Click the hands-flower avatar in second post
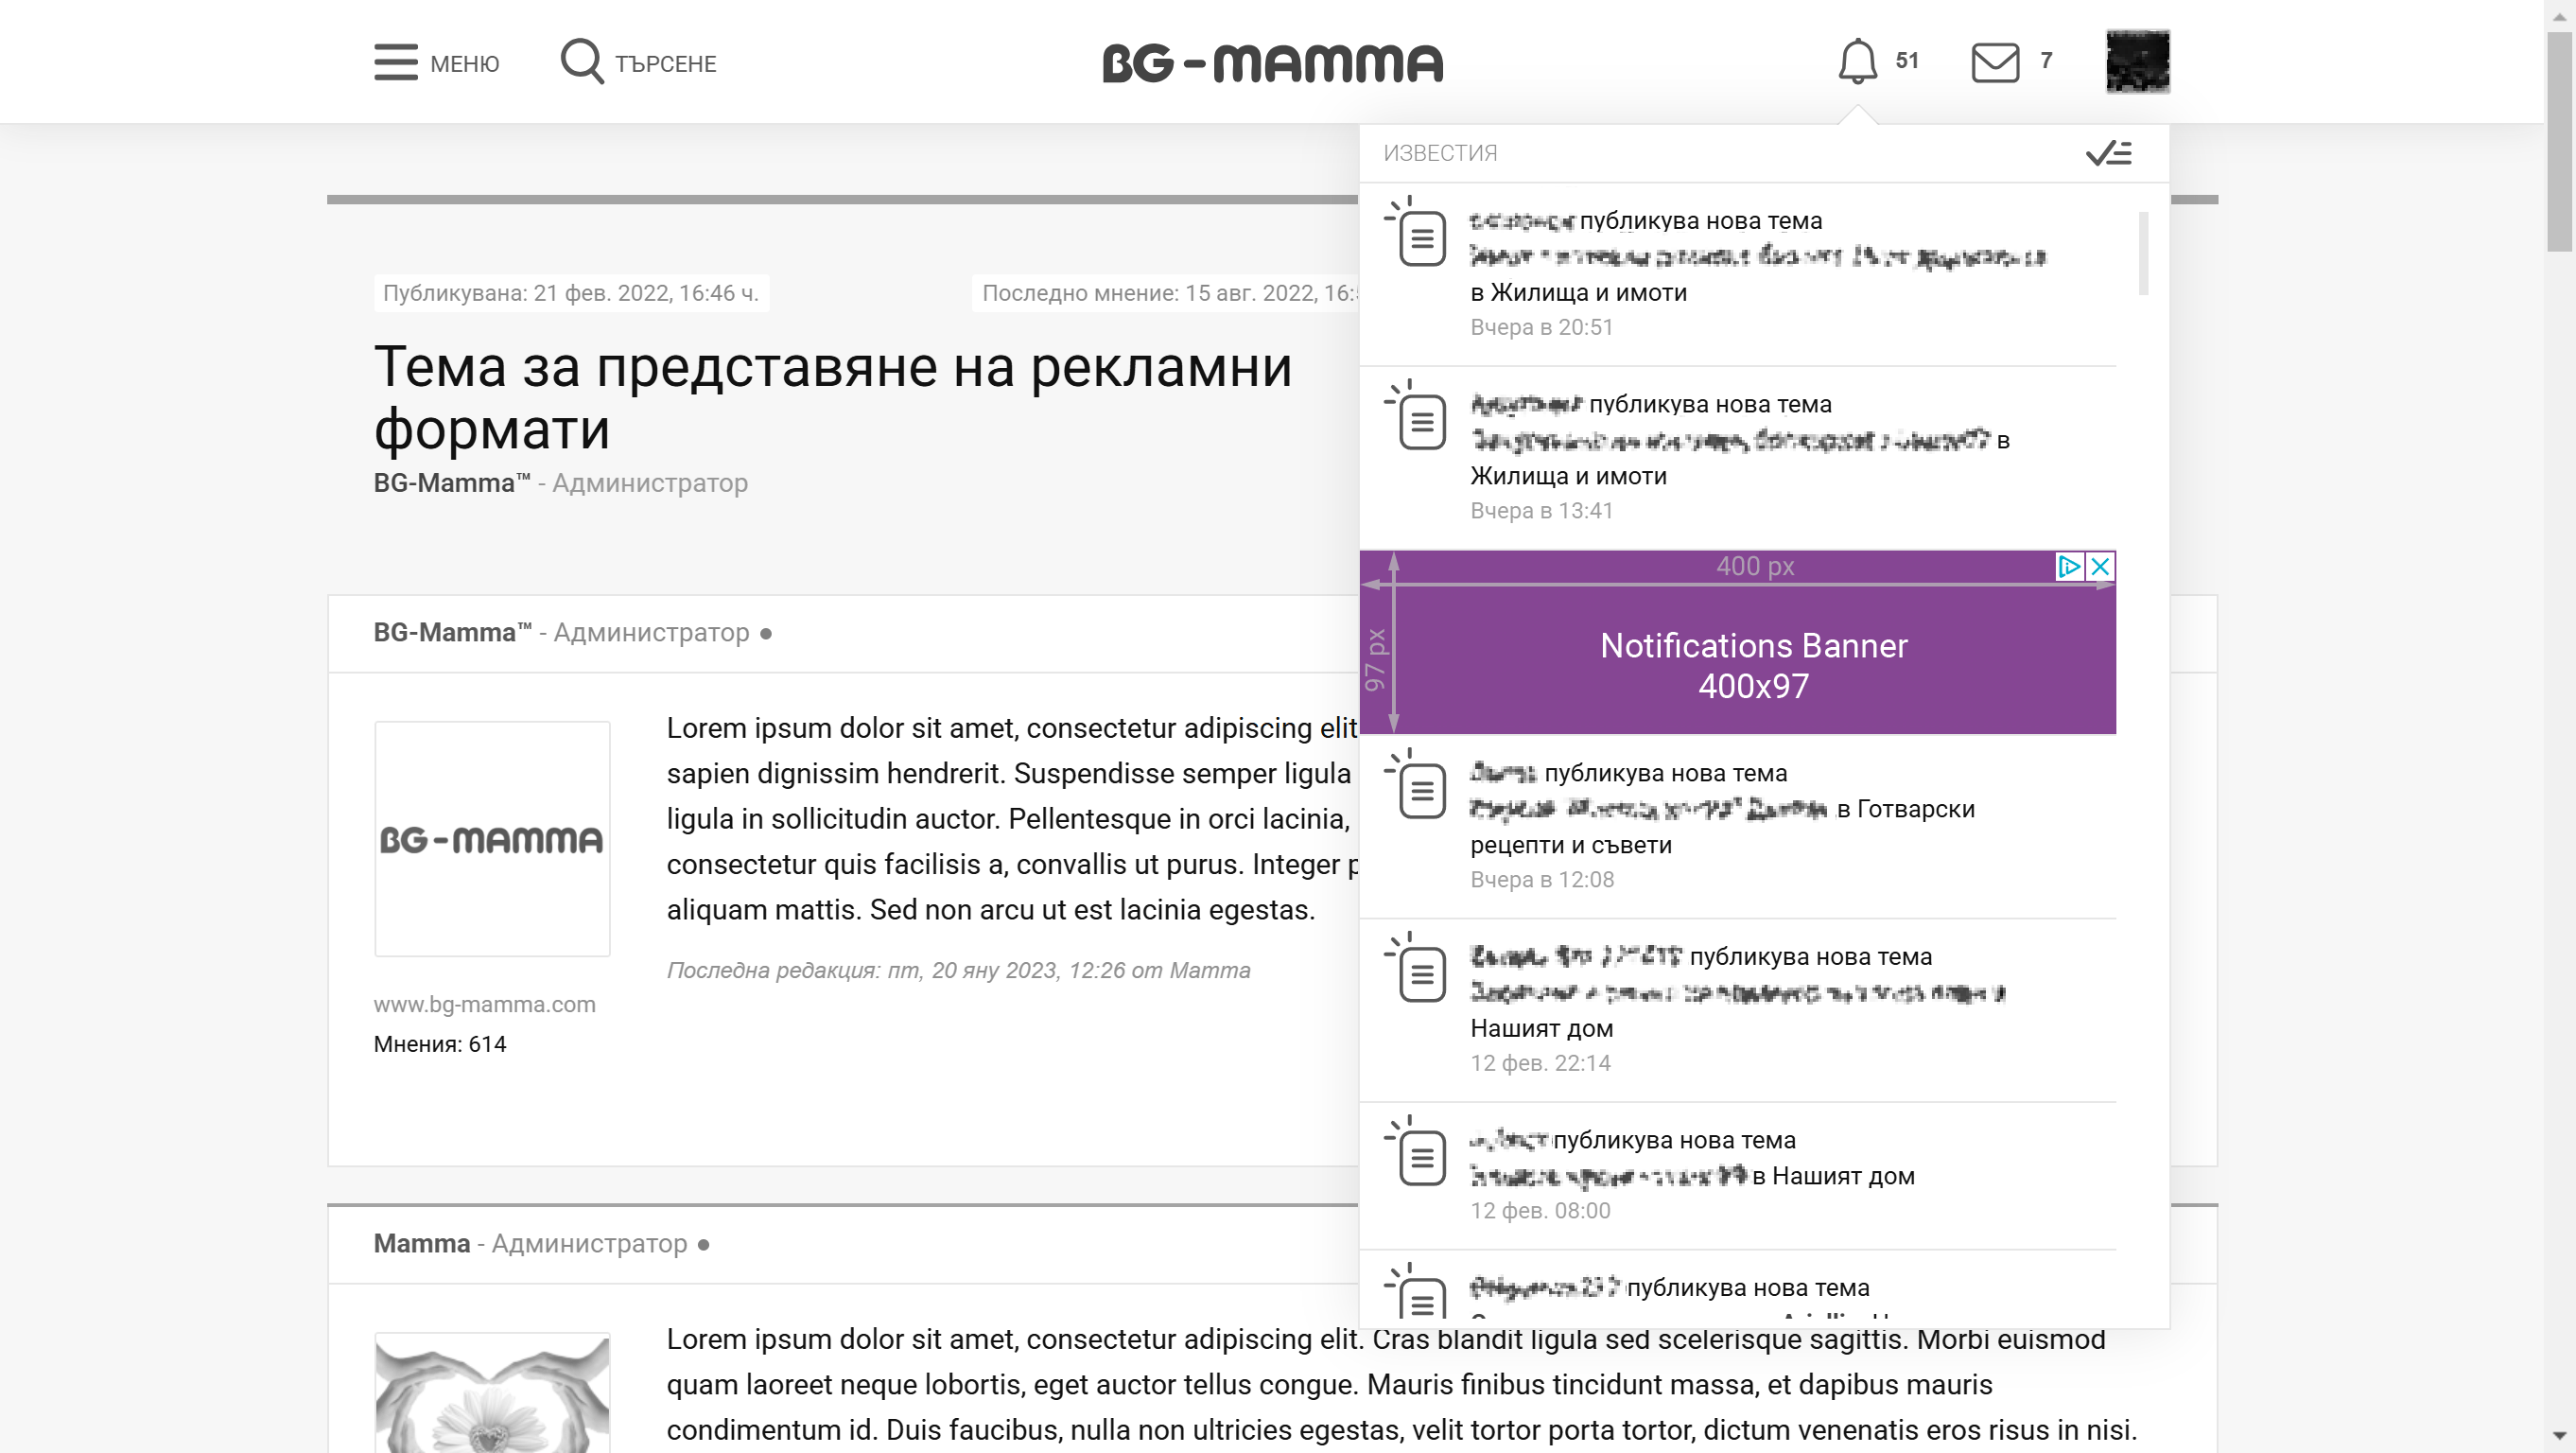The height and width of the screenshot is (1453, 2576). [492, 1393]
